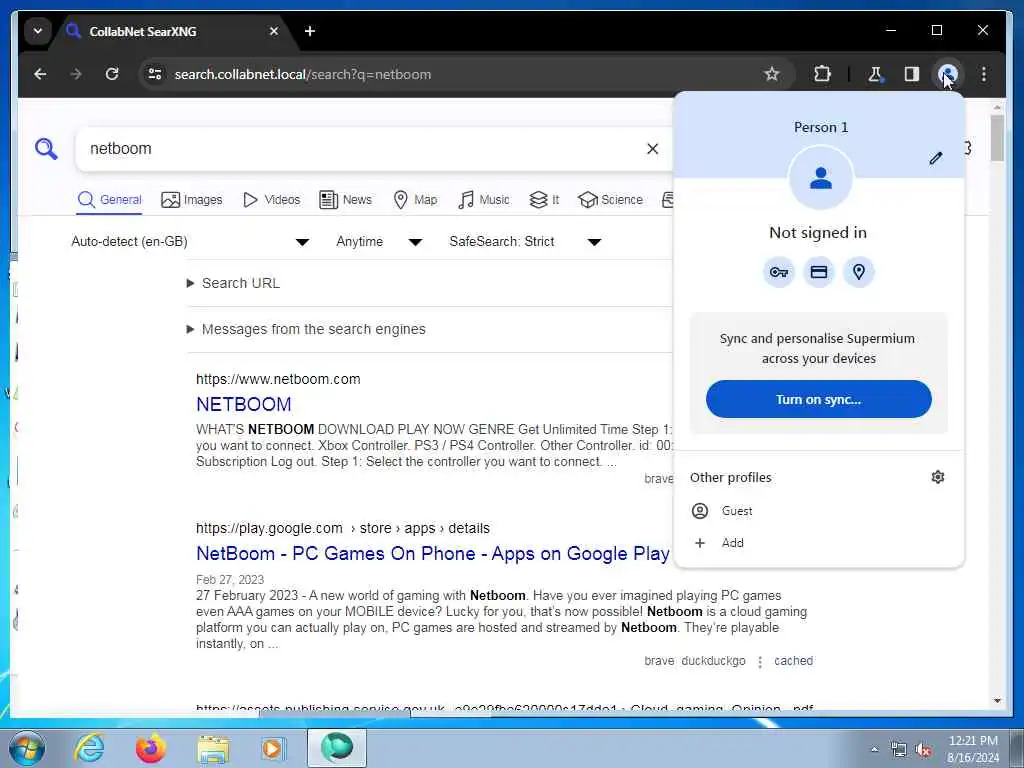The image size is (1024, 768).
Task: Switch to the It search tab
Action: 544,200
